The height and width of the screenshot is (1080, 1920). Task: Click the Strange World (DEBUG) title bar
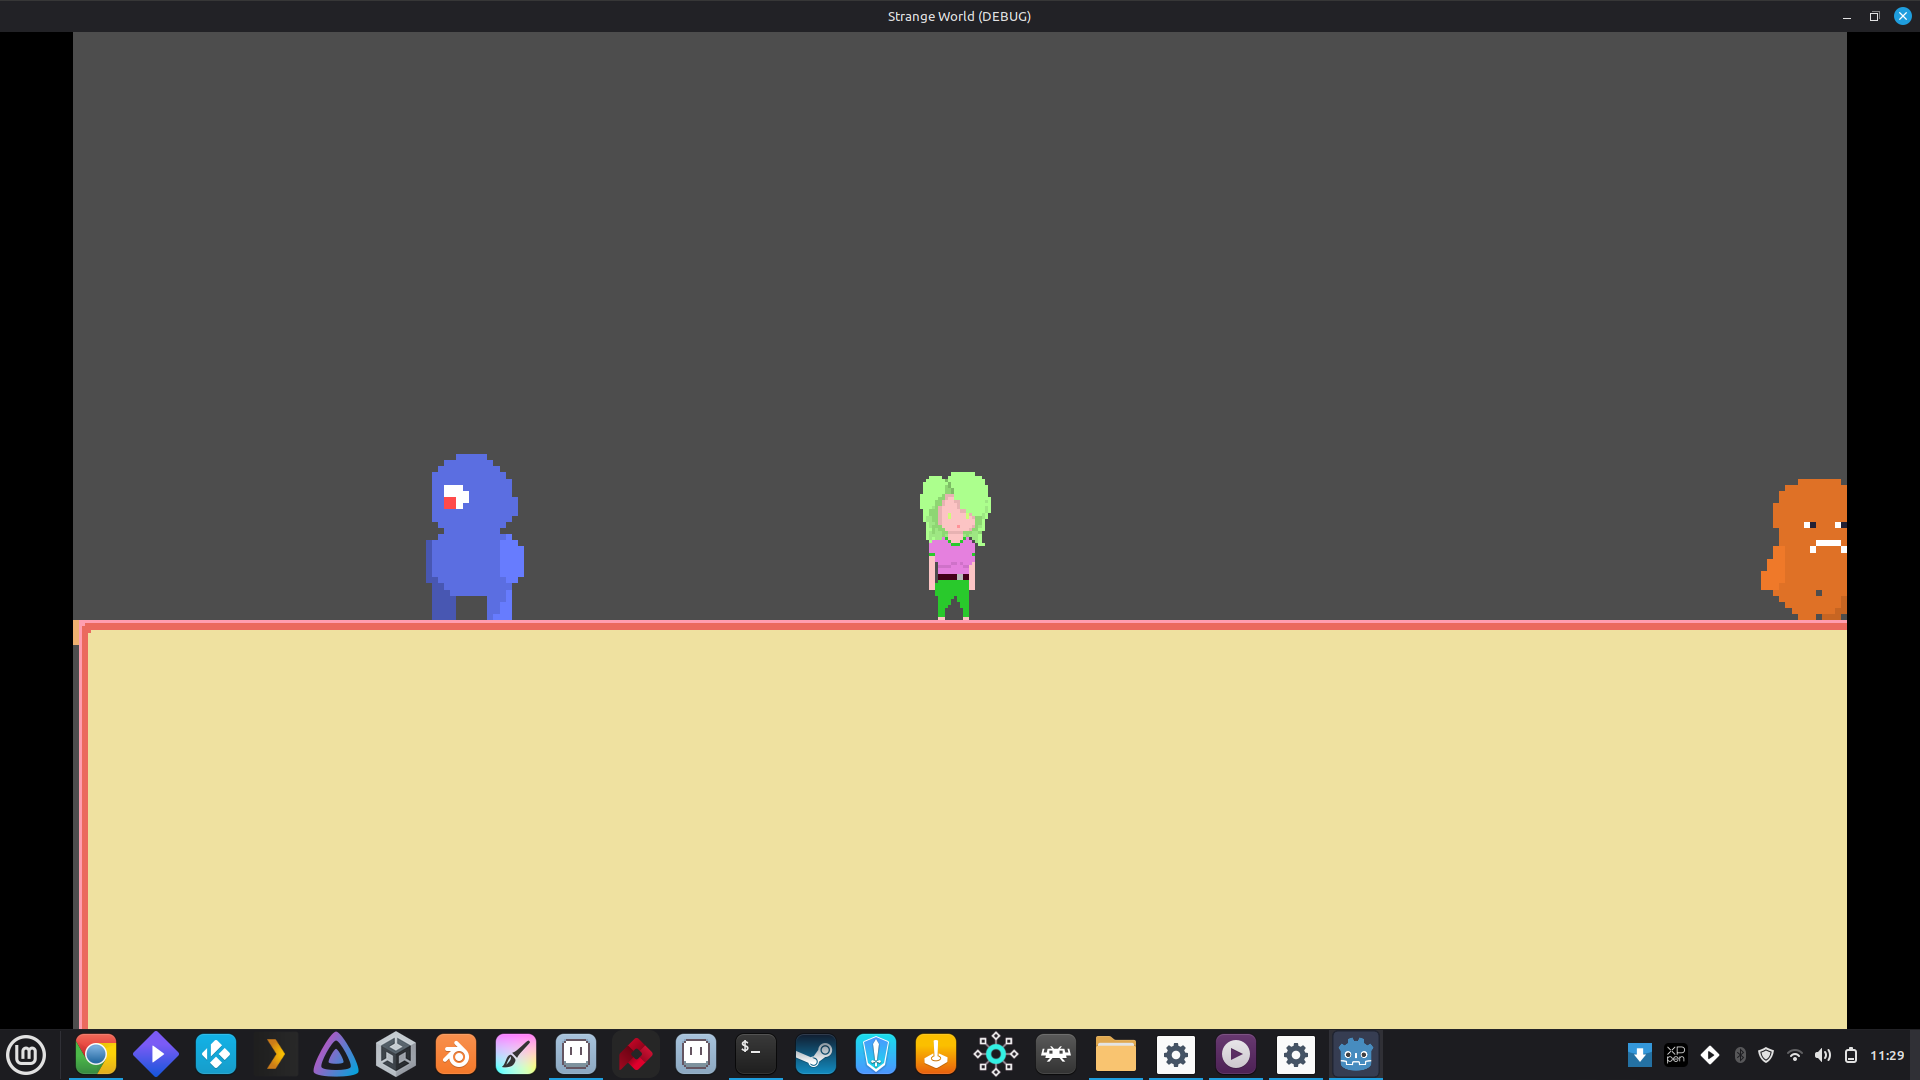(x=958, y=16)
